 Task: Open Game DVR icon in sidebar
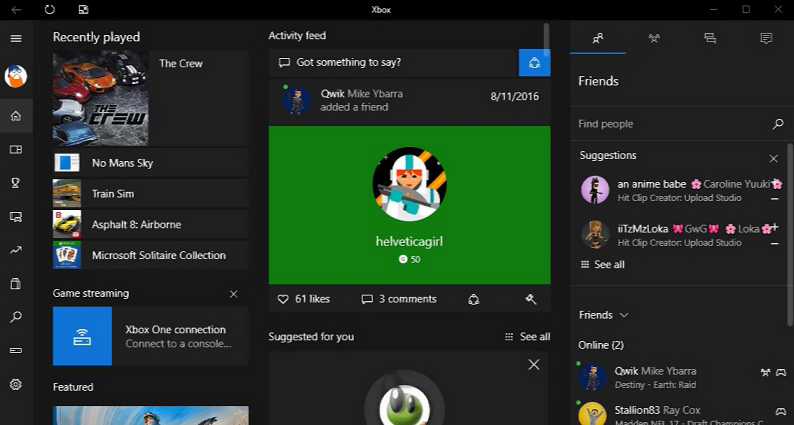tap(16, 217)
